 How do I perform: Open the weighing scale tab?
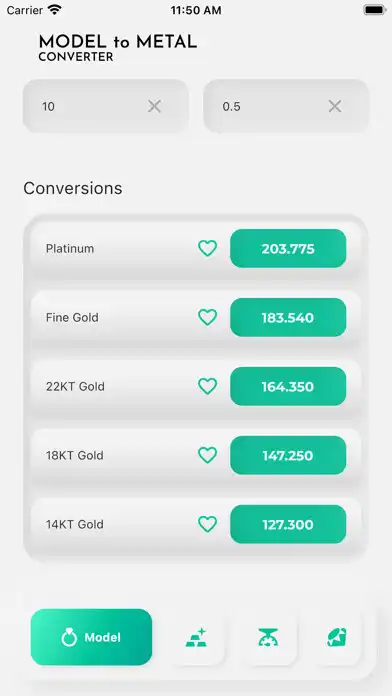point(268,637)
